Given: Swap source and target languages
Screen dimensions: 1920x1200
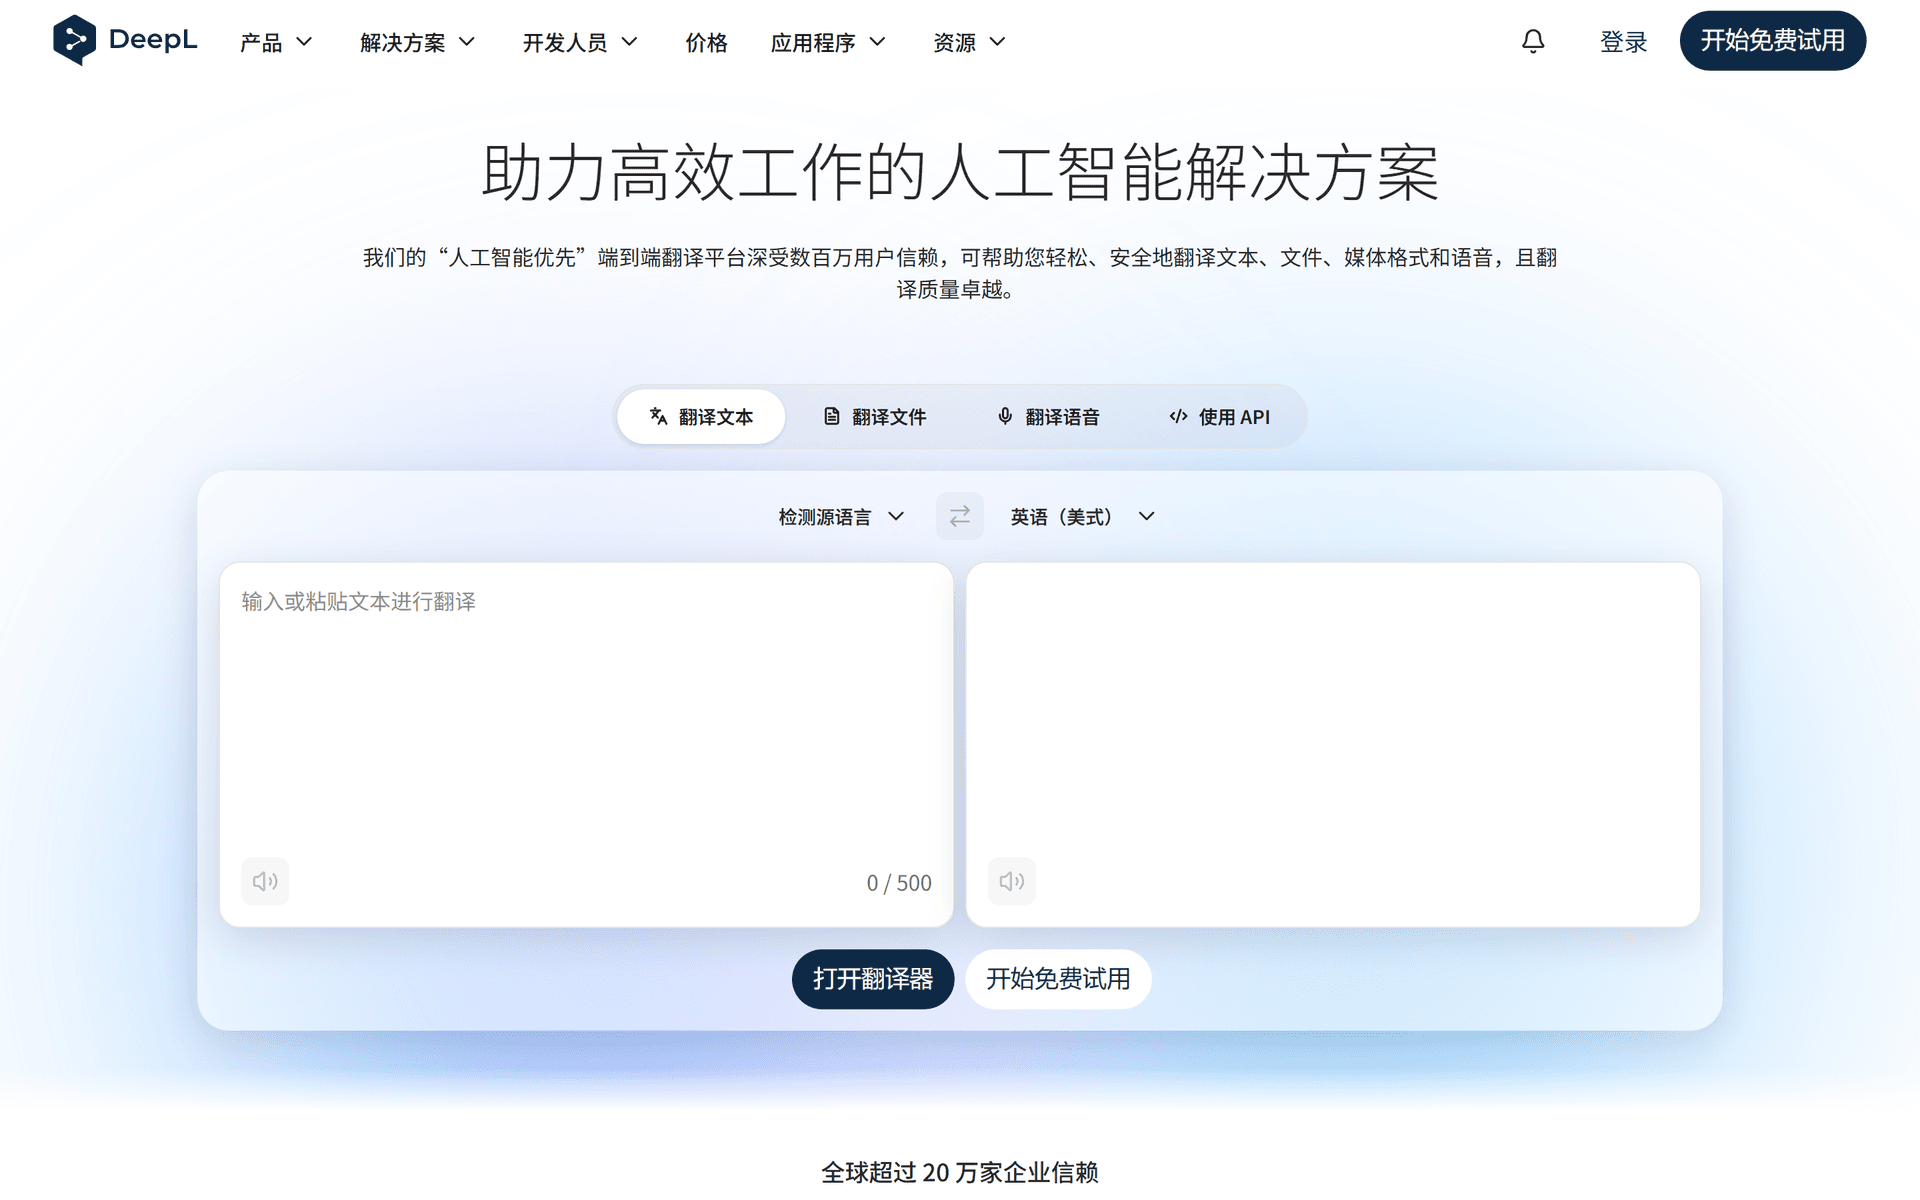Looking at the screenshot, I should (959, 516).
